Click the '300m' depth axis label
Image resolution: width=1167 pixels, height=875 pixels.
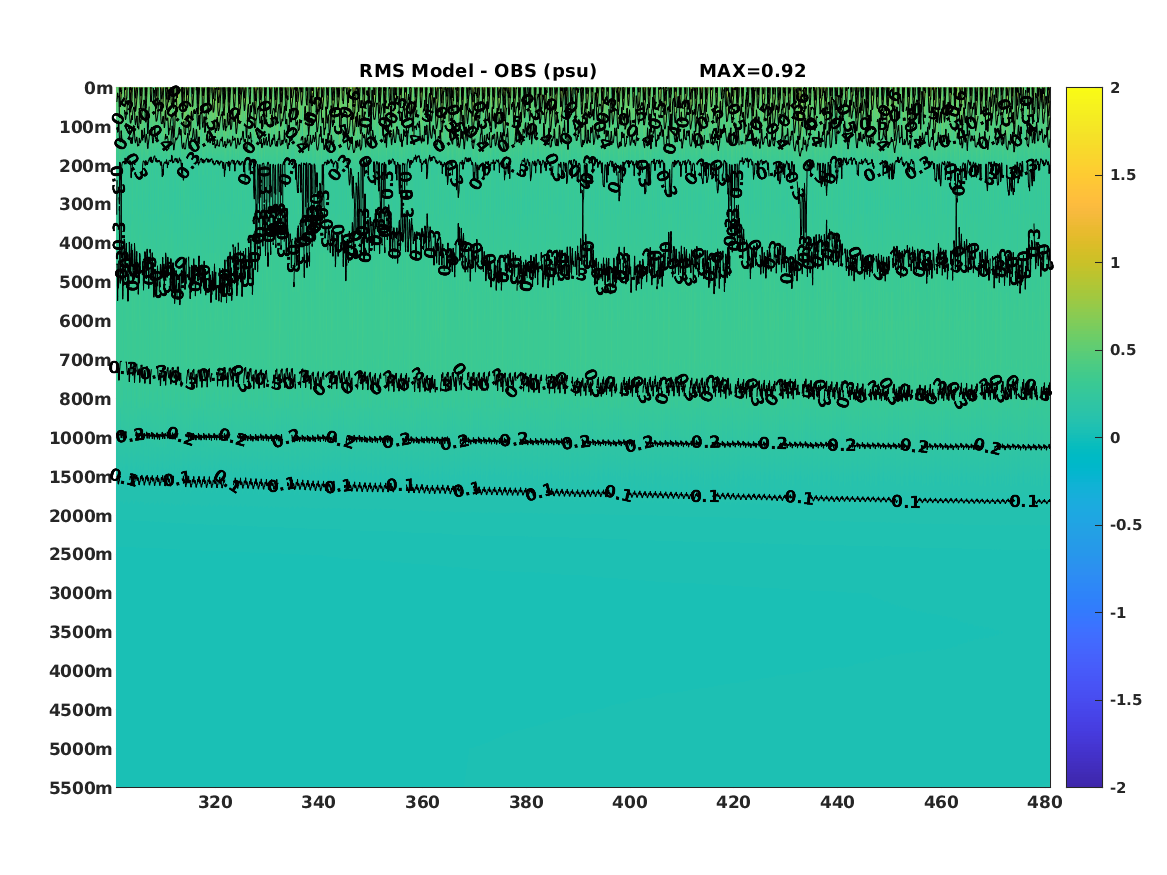click(86, 204)
